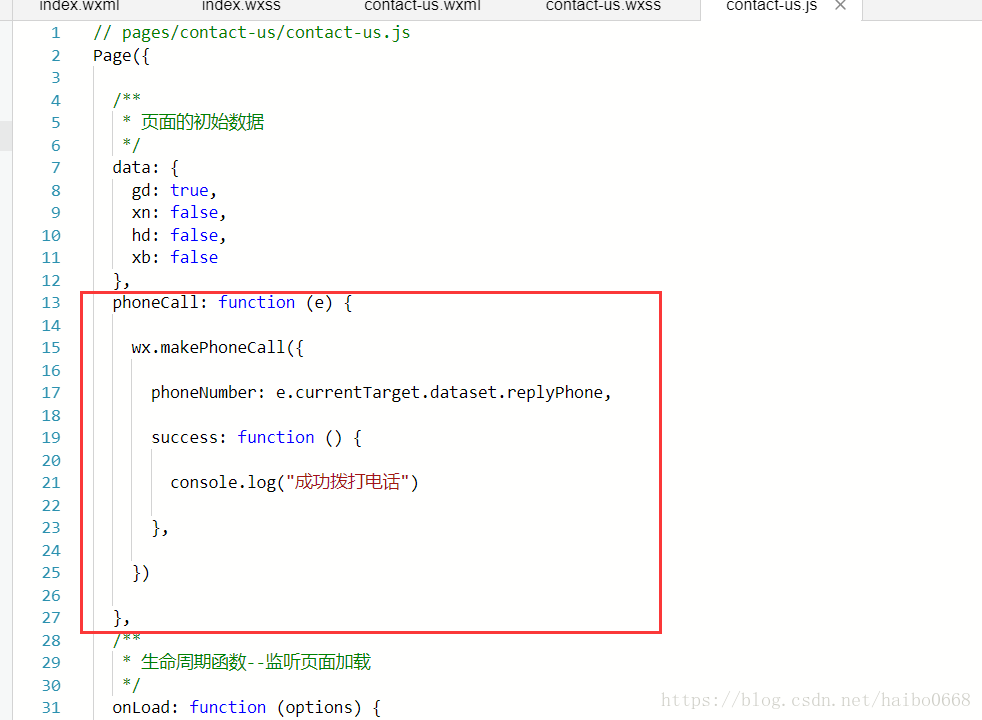982x720 pixels.
Task: Click line number 7 in gutter
Action: tap(56, 168)
